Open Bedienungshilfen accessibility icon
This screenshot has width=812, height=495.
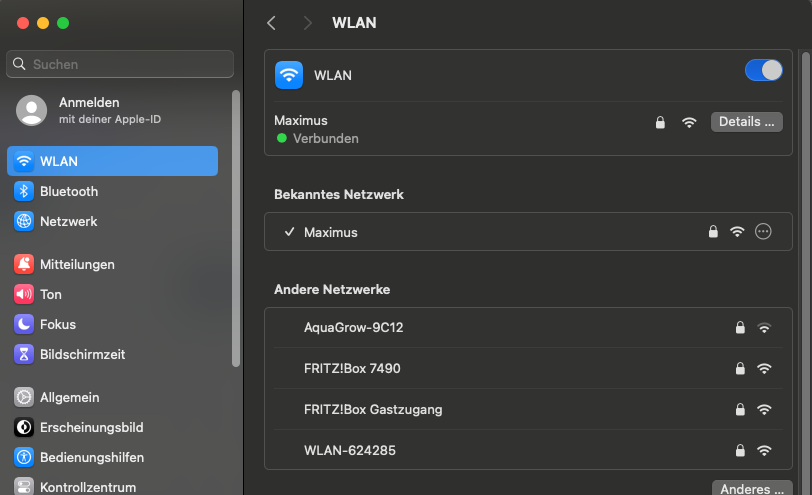pyautogui.click(x=24, y=457)
